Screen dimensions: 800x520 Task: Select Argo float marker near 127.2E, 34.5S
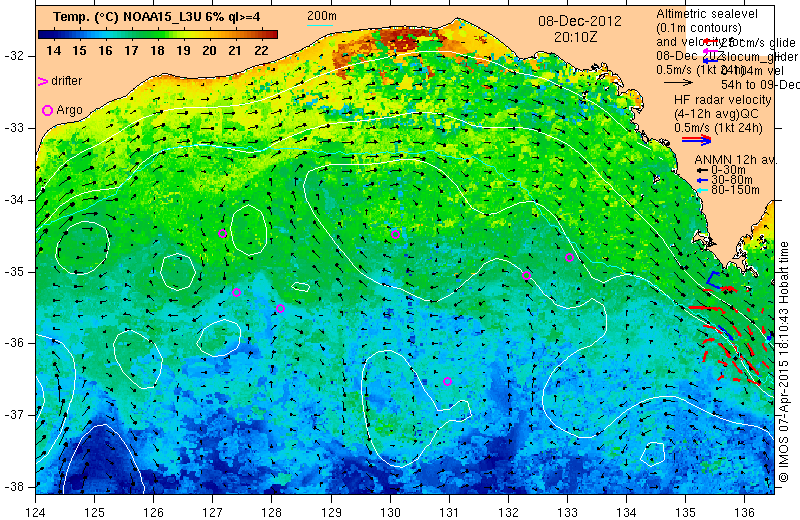point(222,234)
